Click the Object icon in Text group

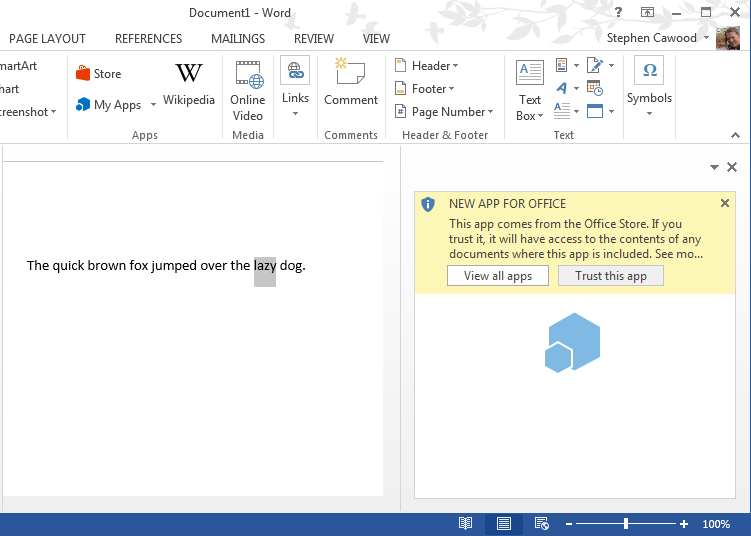pos(595,111)
